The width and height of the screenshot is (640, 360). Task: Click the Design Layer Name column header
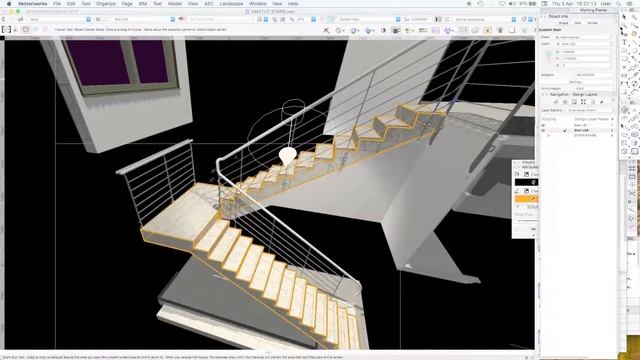(x=591, y=119)
